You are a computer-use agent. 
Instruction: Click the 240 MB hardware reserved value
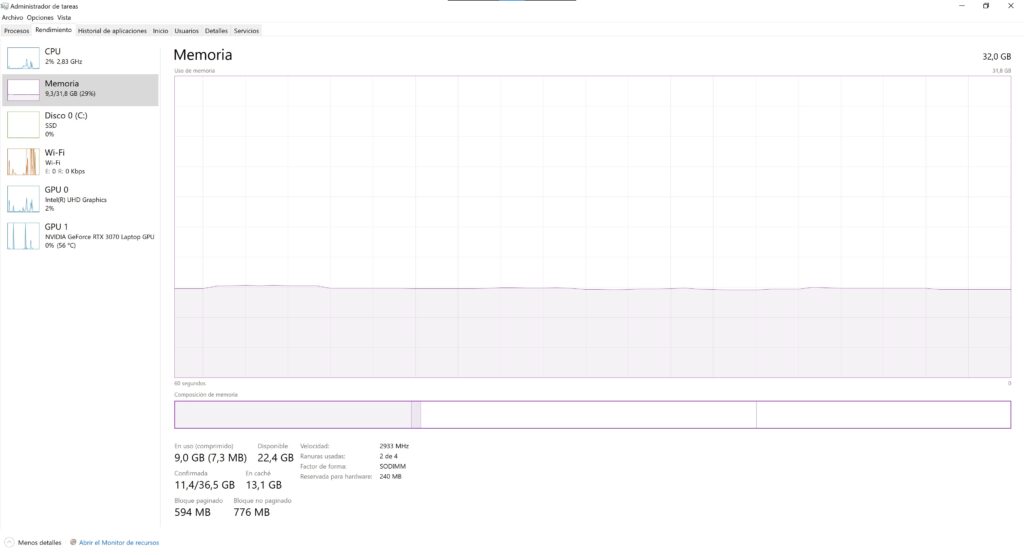coord(391,477)
